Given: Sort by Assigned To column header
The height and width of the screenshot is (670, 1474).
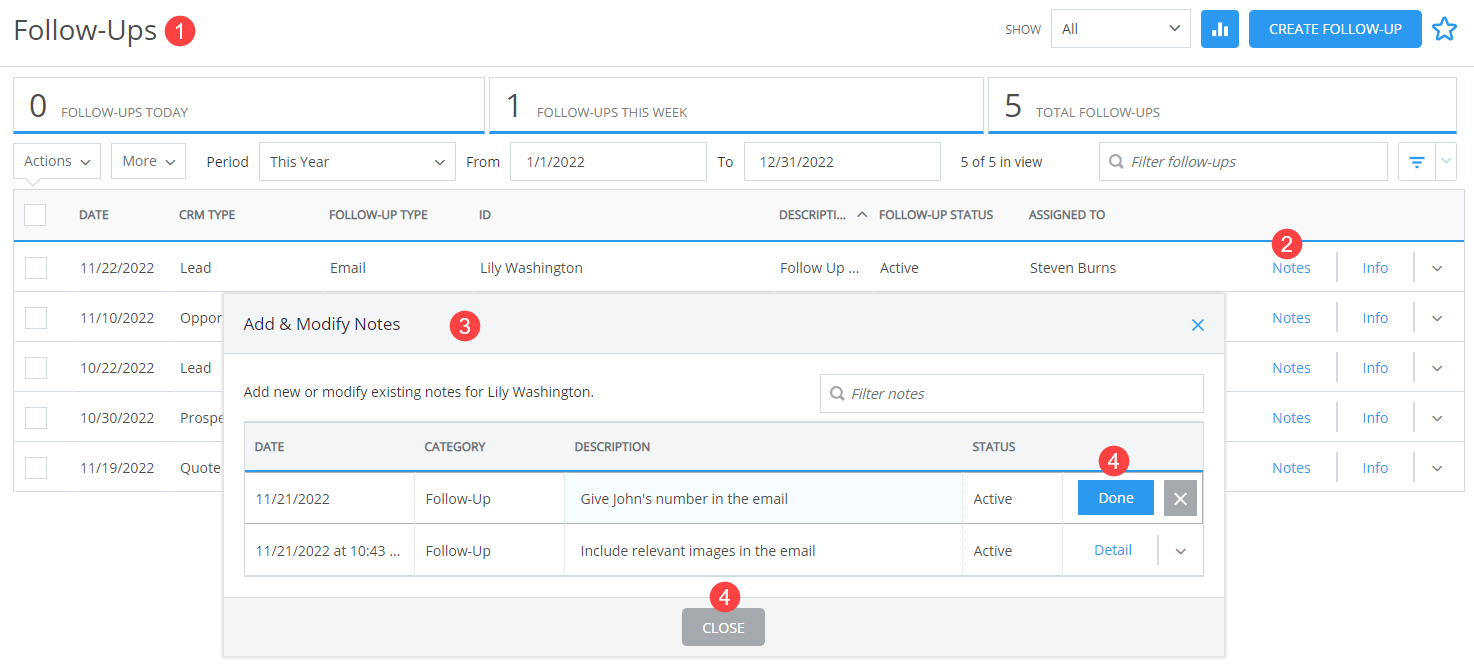Looking at the screenshot, I should pyautogui.click(x=1067, y=215).
